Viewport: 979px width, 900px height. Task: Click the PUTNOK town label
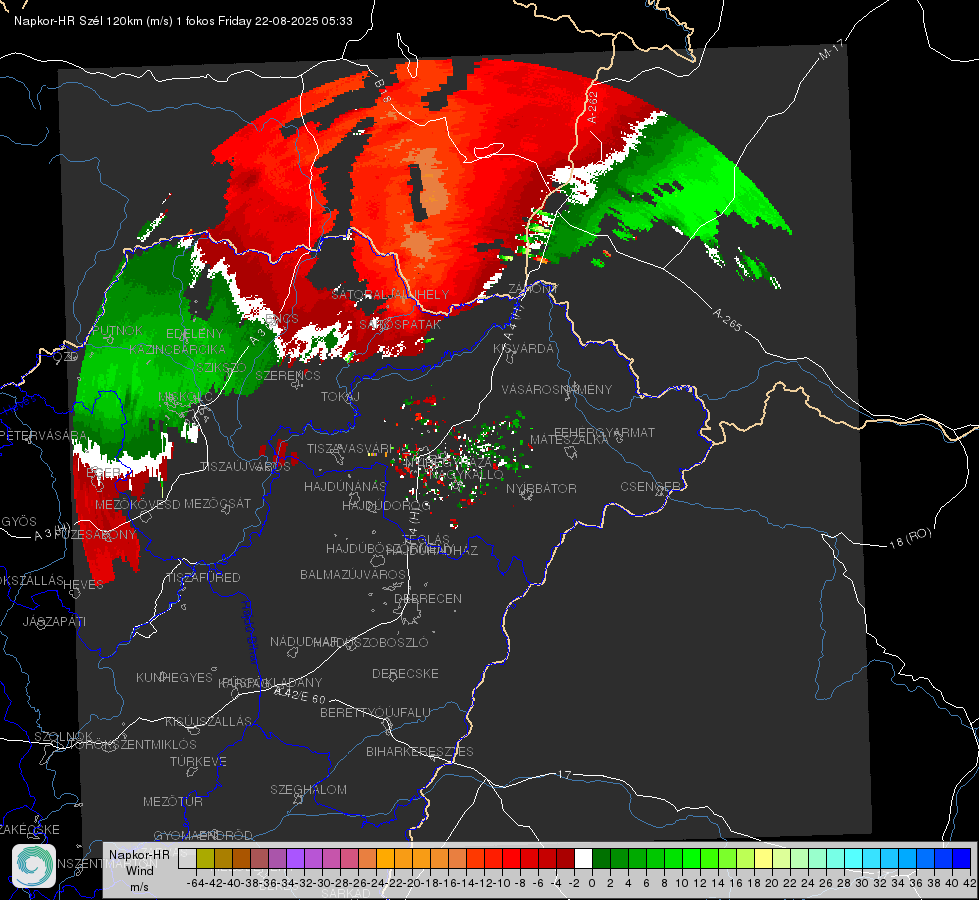[118, 330]
